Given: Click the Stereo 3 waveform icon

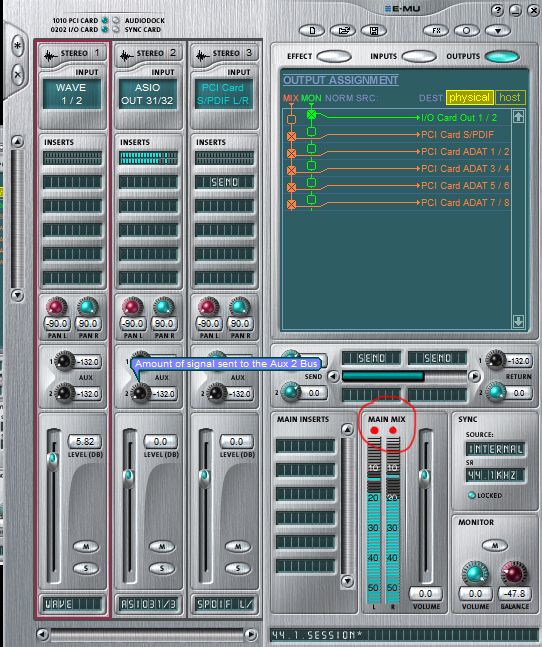Looking at the screenshot, I should [202, 55].
